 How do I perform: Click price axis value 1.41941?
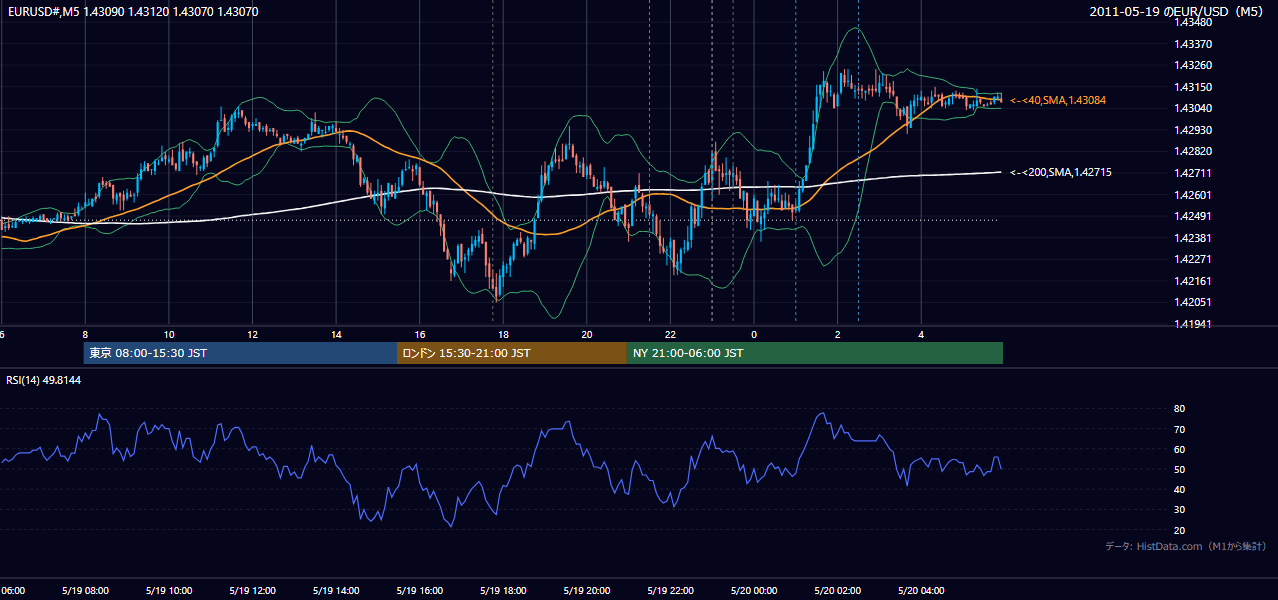1192,324
